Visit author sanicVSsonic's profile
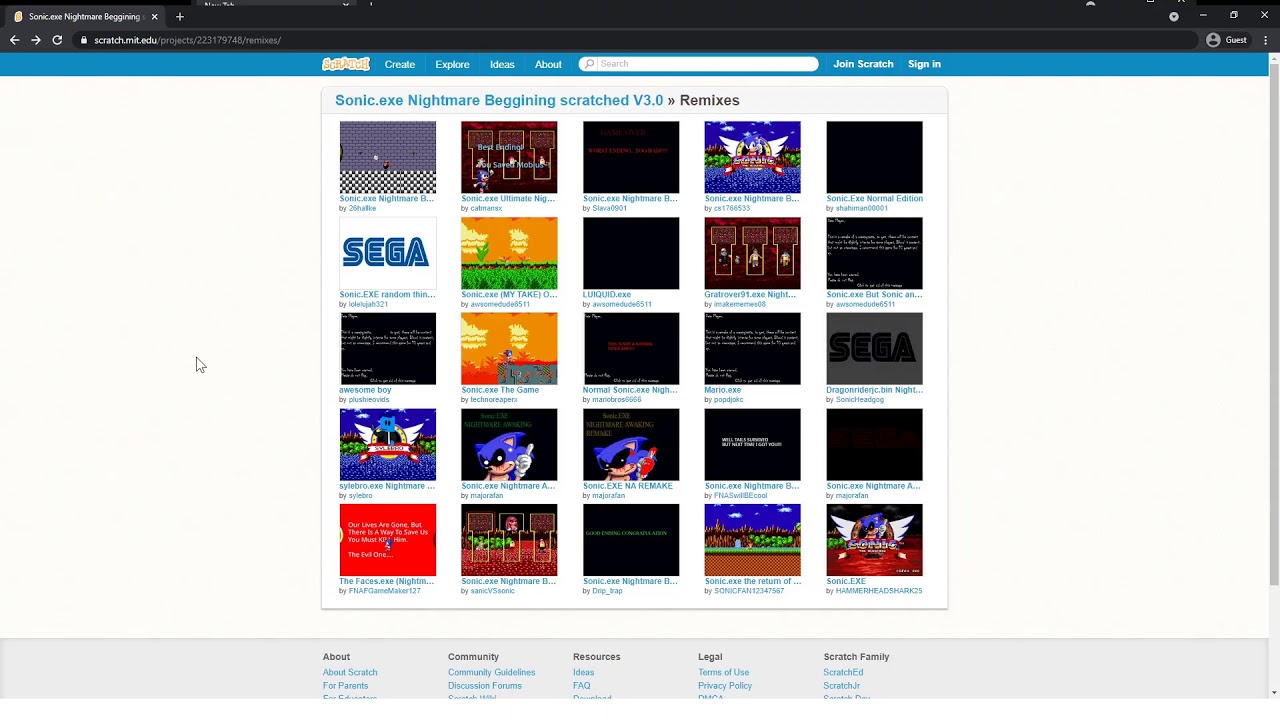This screenshot has height=720, width=1280. 492,591
